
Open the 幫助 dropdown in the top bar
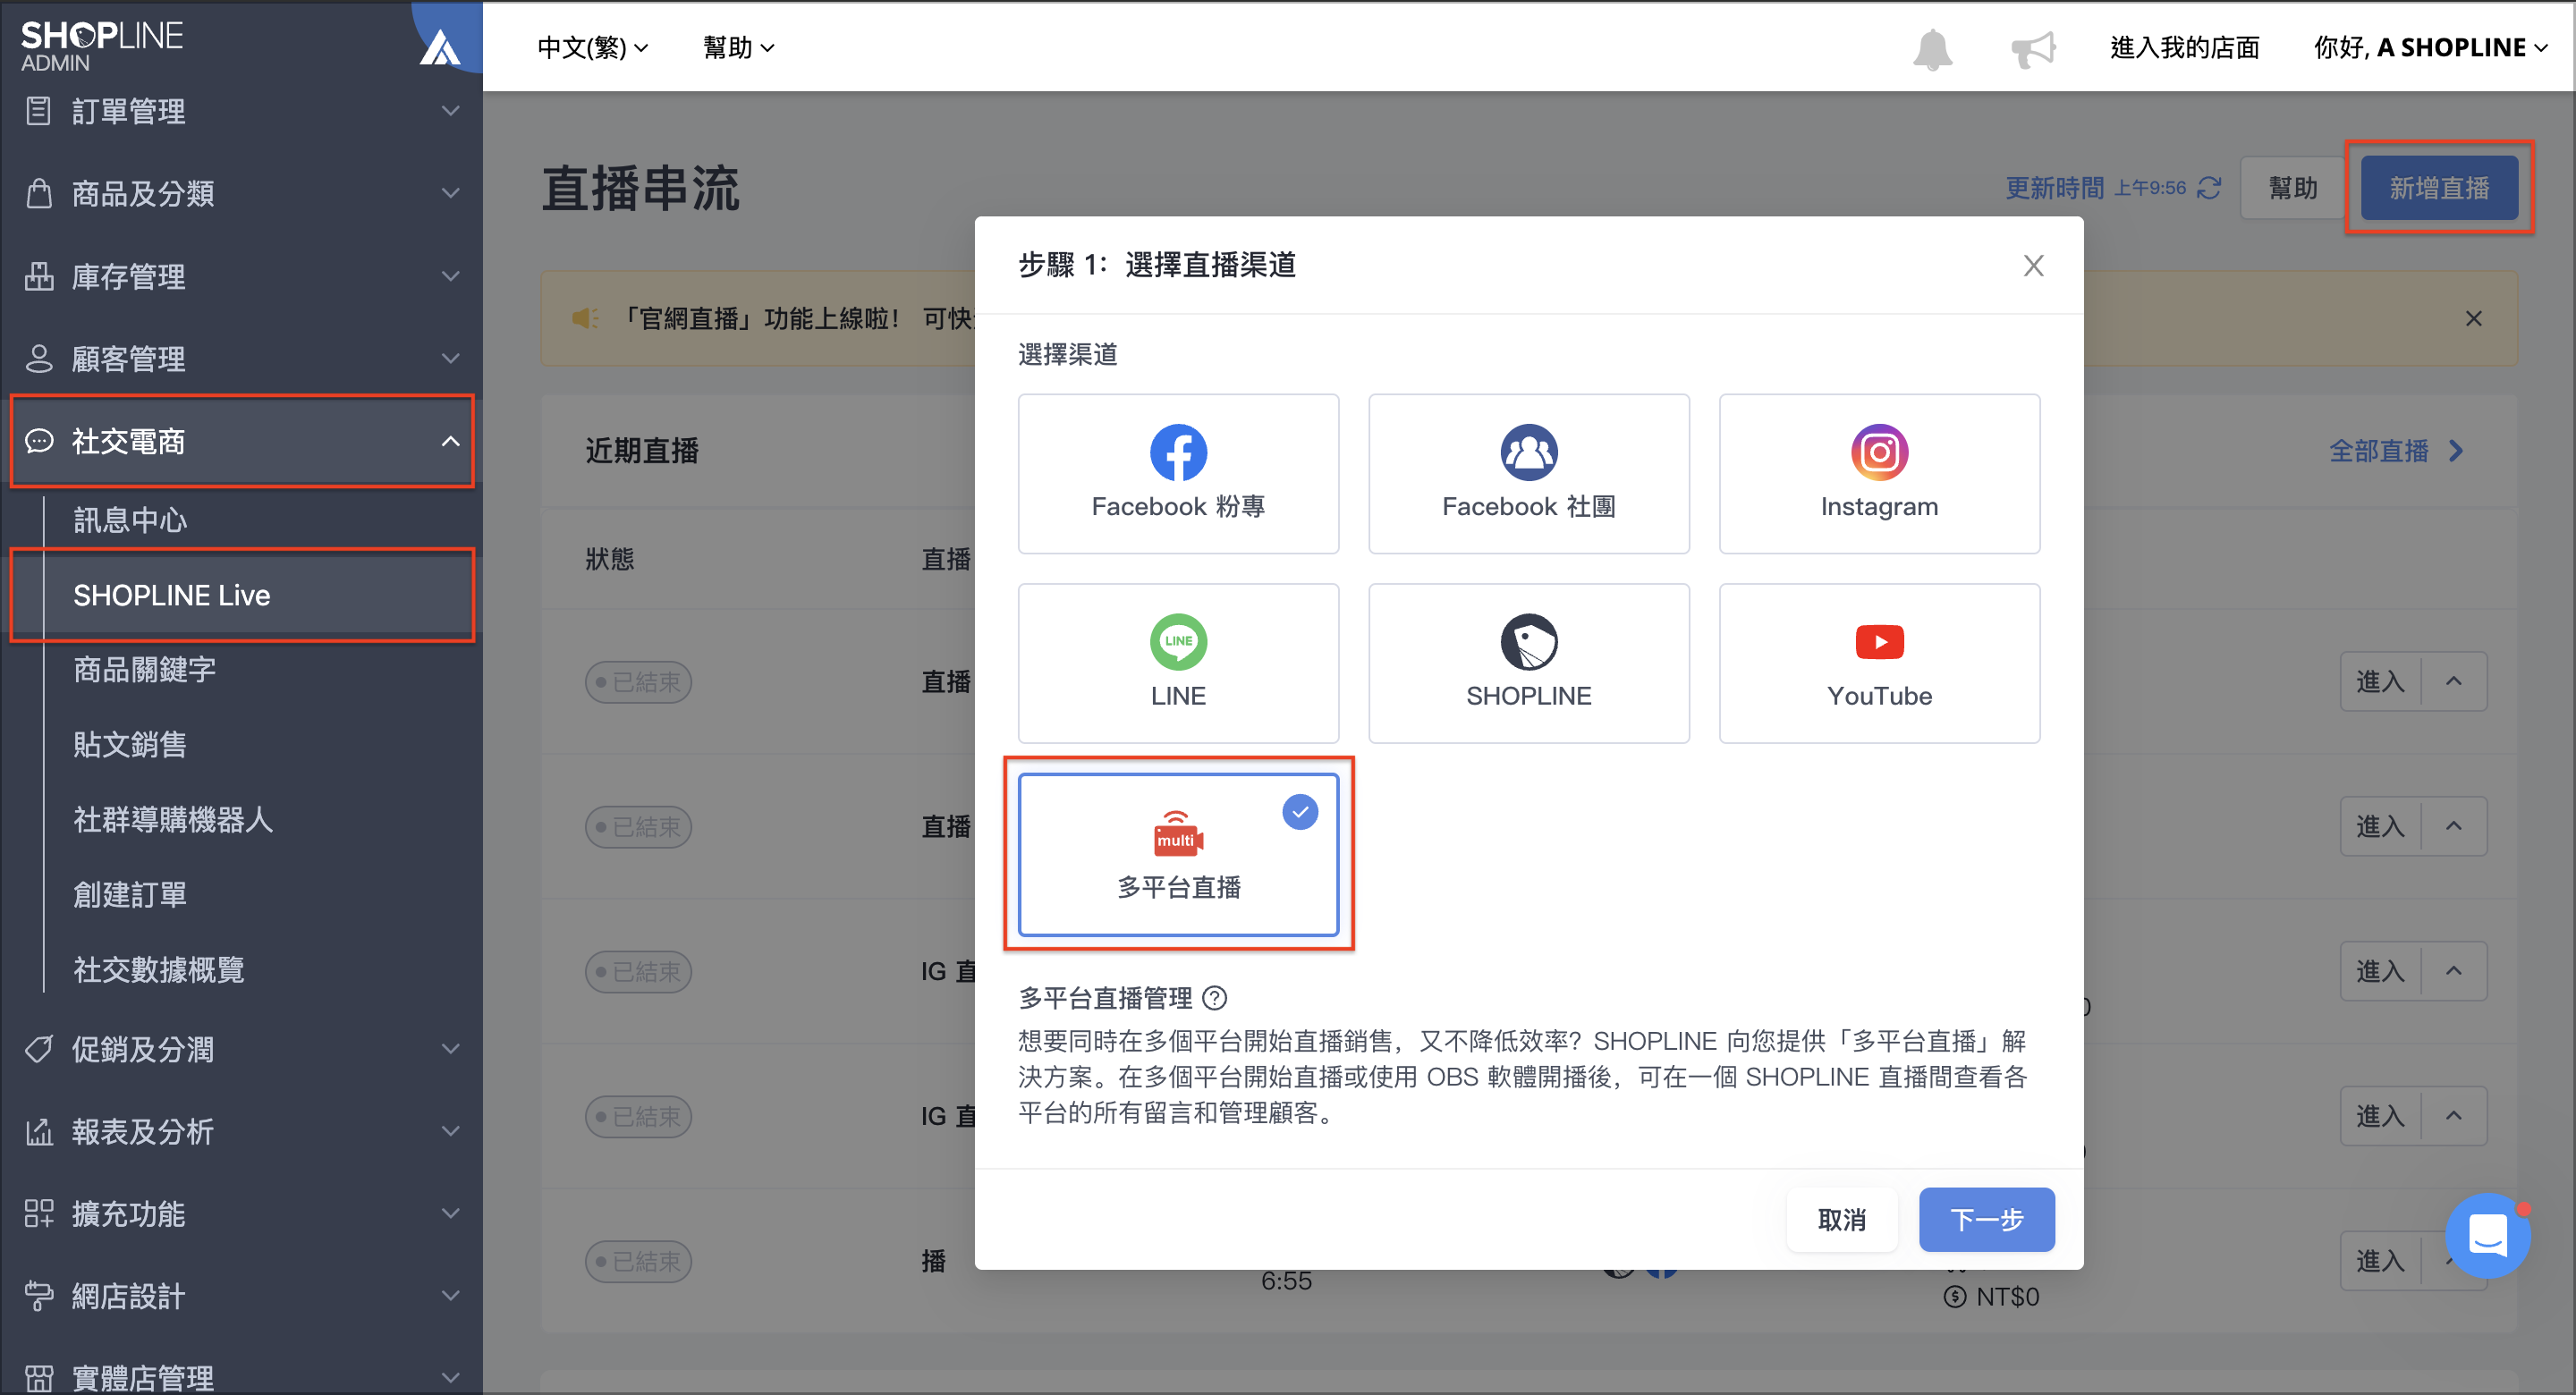coord(738,47)
